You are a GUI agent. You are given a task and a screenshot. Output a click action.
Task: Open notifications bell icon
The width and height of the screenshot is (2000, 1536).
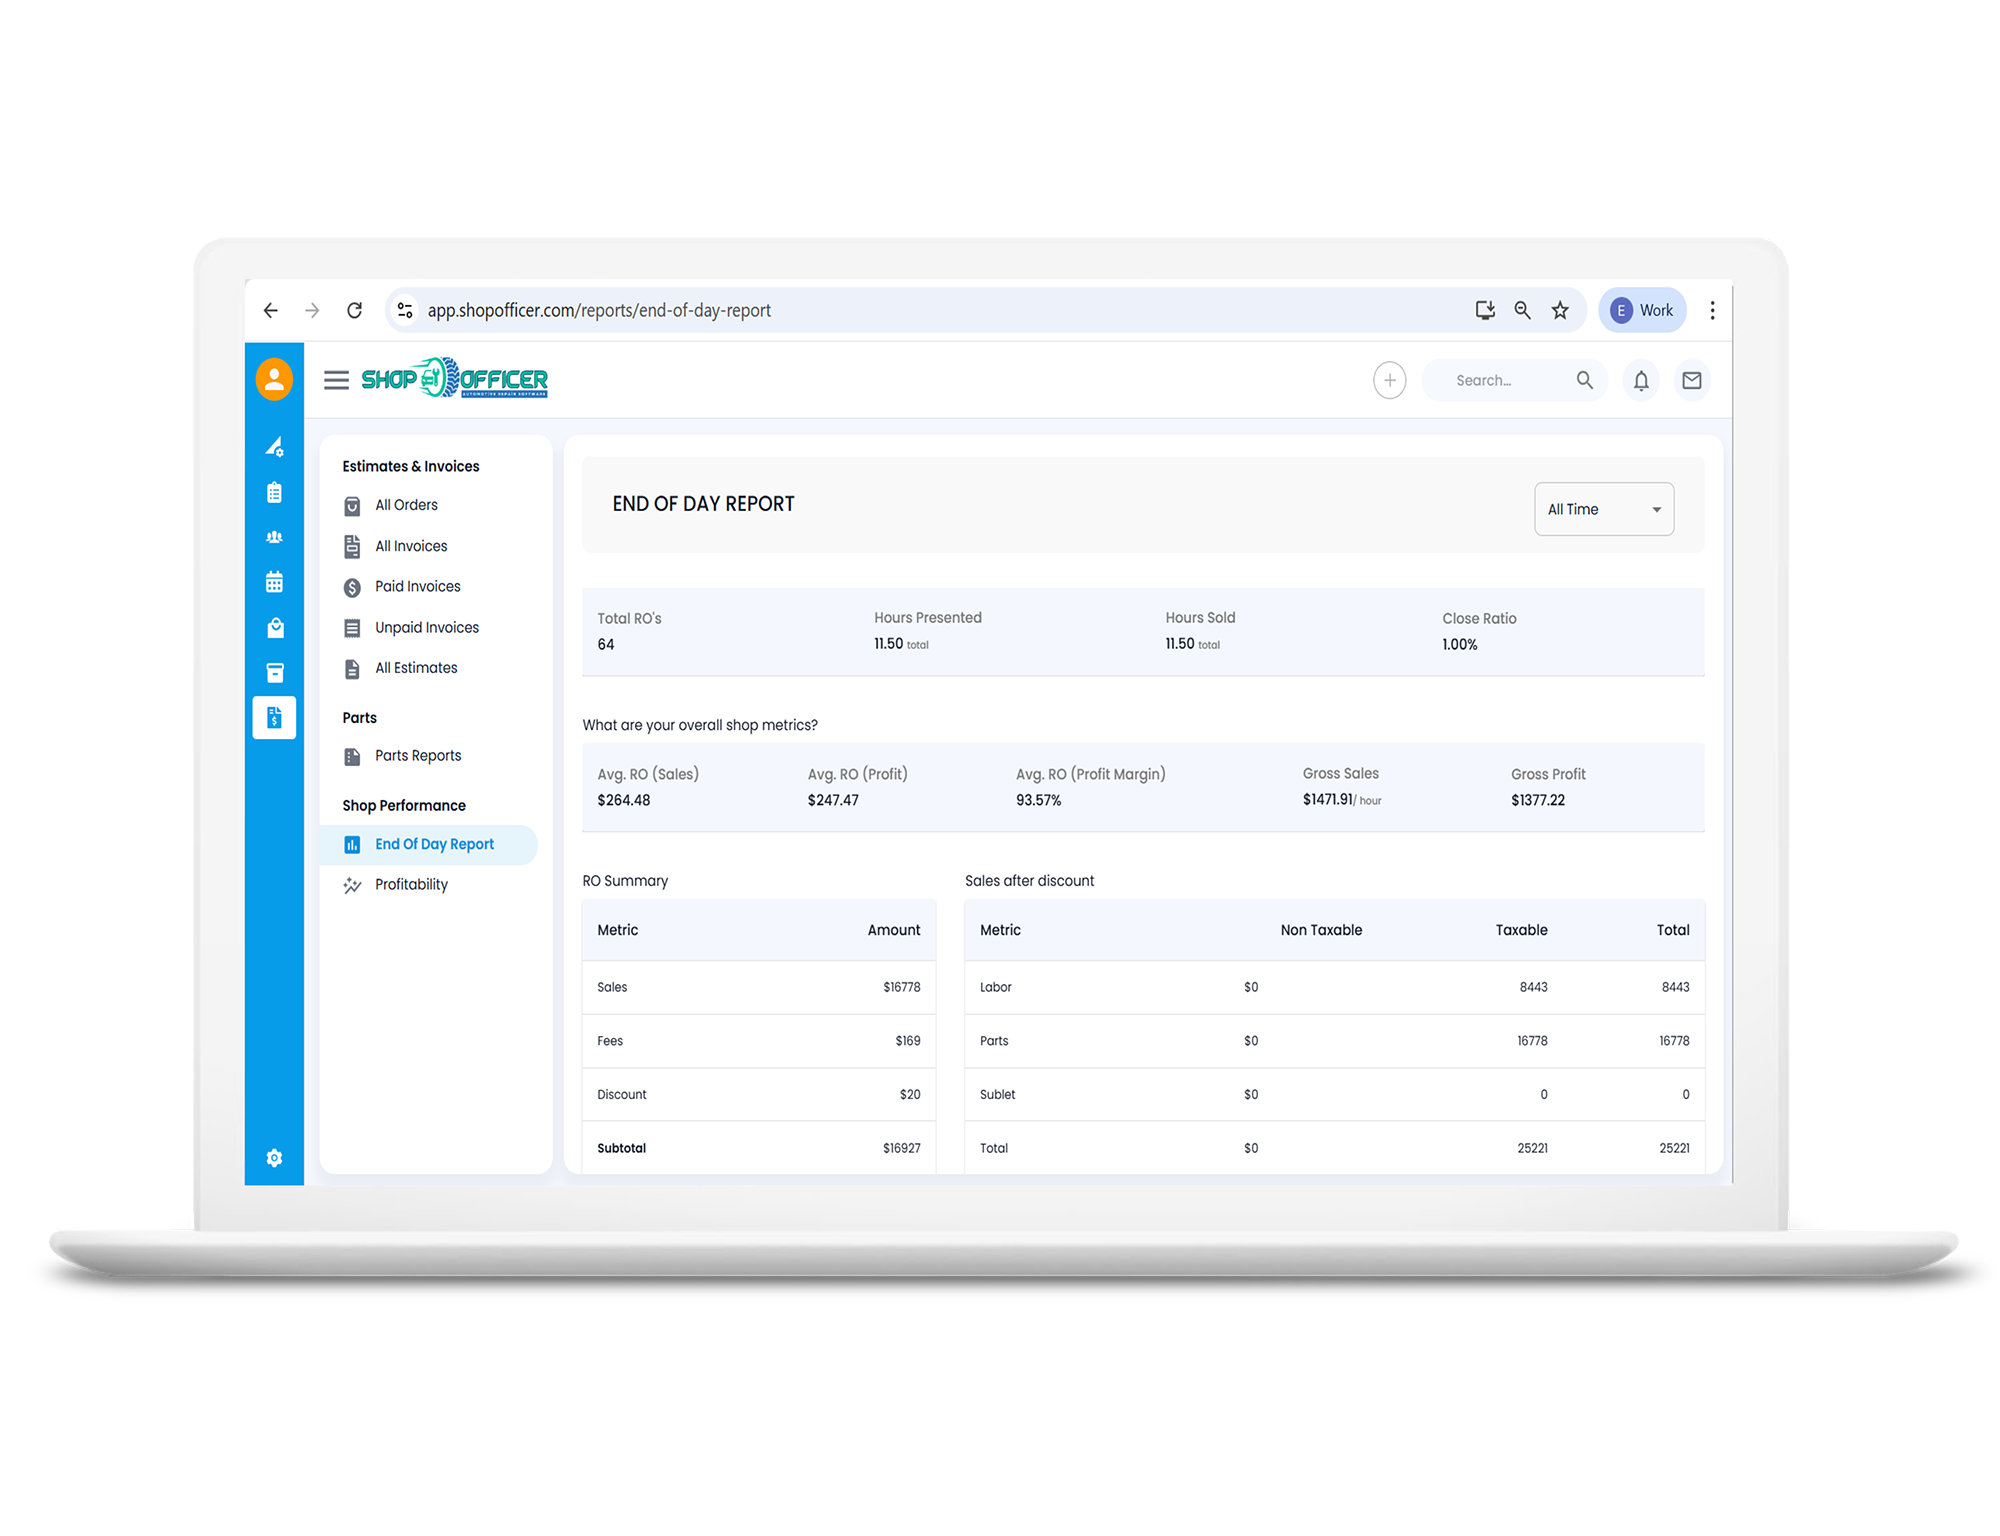pos(1641,380)
